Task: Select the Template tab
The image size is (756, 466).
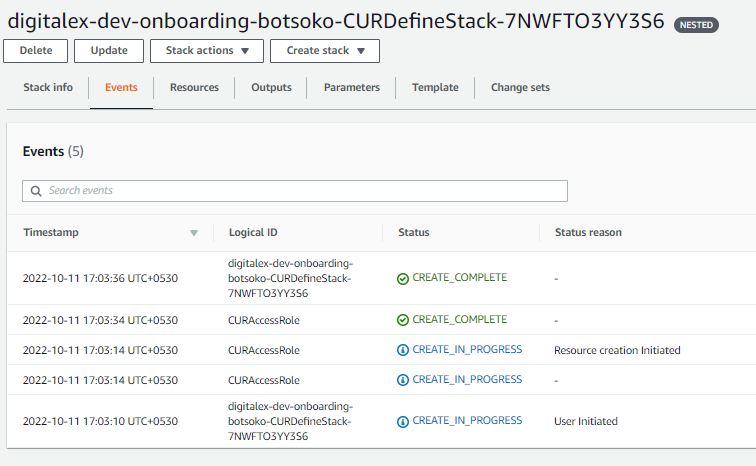Action: point(435,88)
